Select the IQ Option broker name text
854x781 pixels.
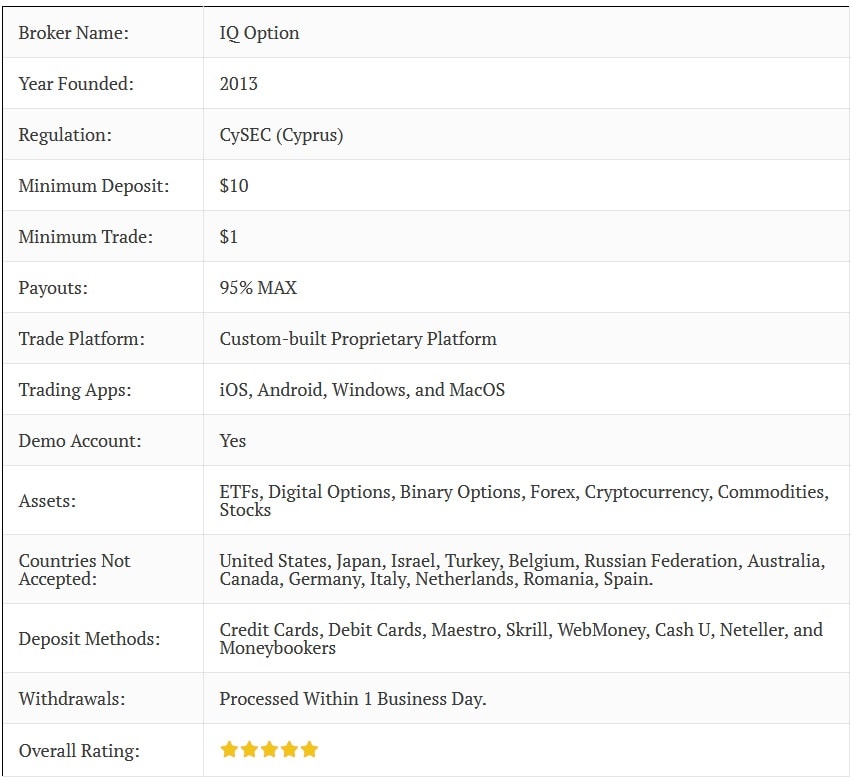[x=259, y=33]
